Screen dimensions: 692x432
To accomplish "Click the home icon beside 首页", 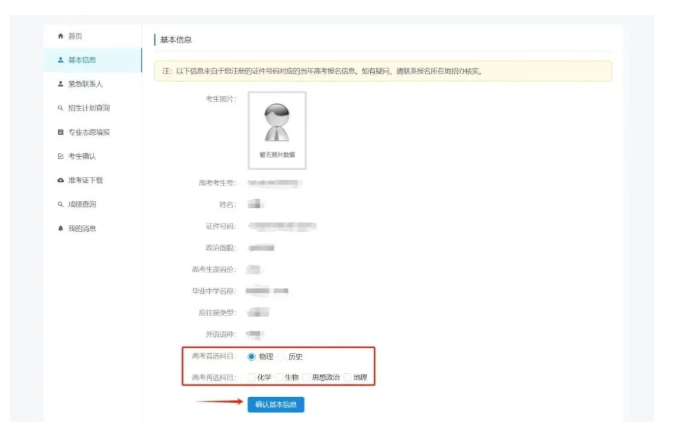I will click(60, 36).
